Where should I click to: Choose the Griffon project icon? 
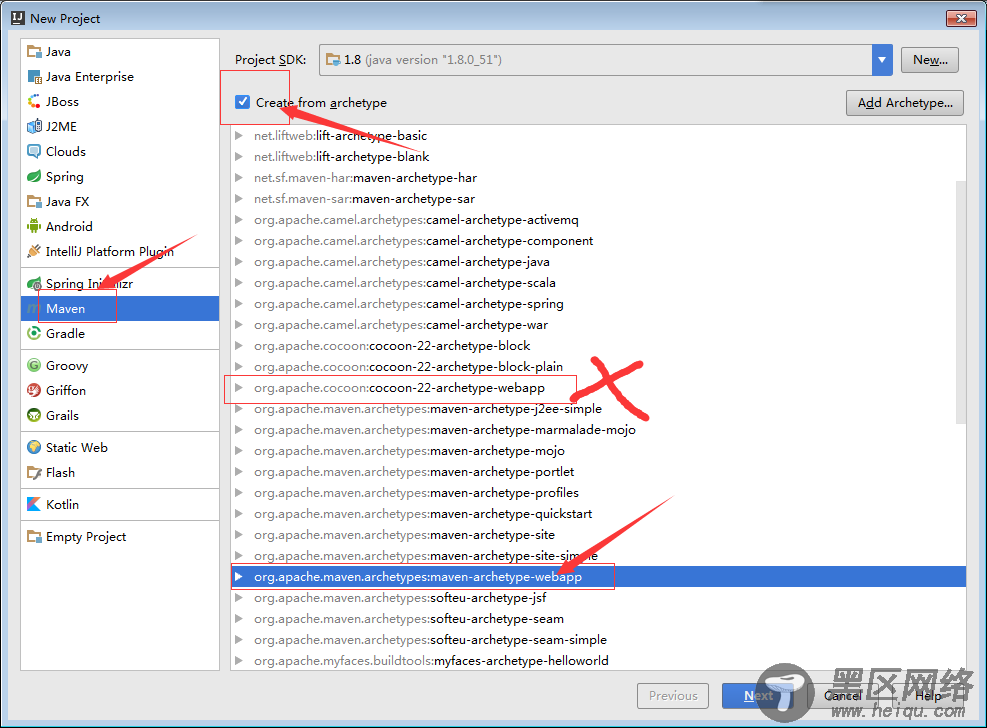tap(34, 391)
